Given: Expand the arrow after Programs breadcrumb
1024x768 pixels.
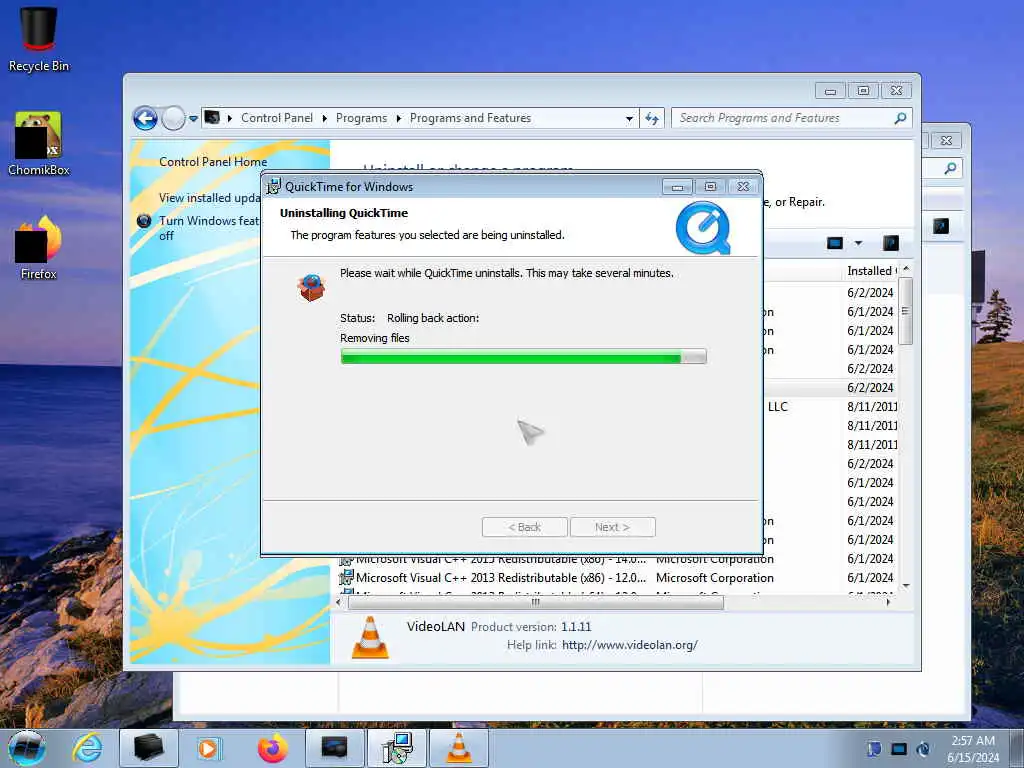Looking at the screenshot, I should 398,118.
